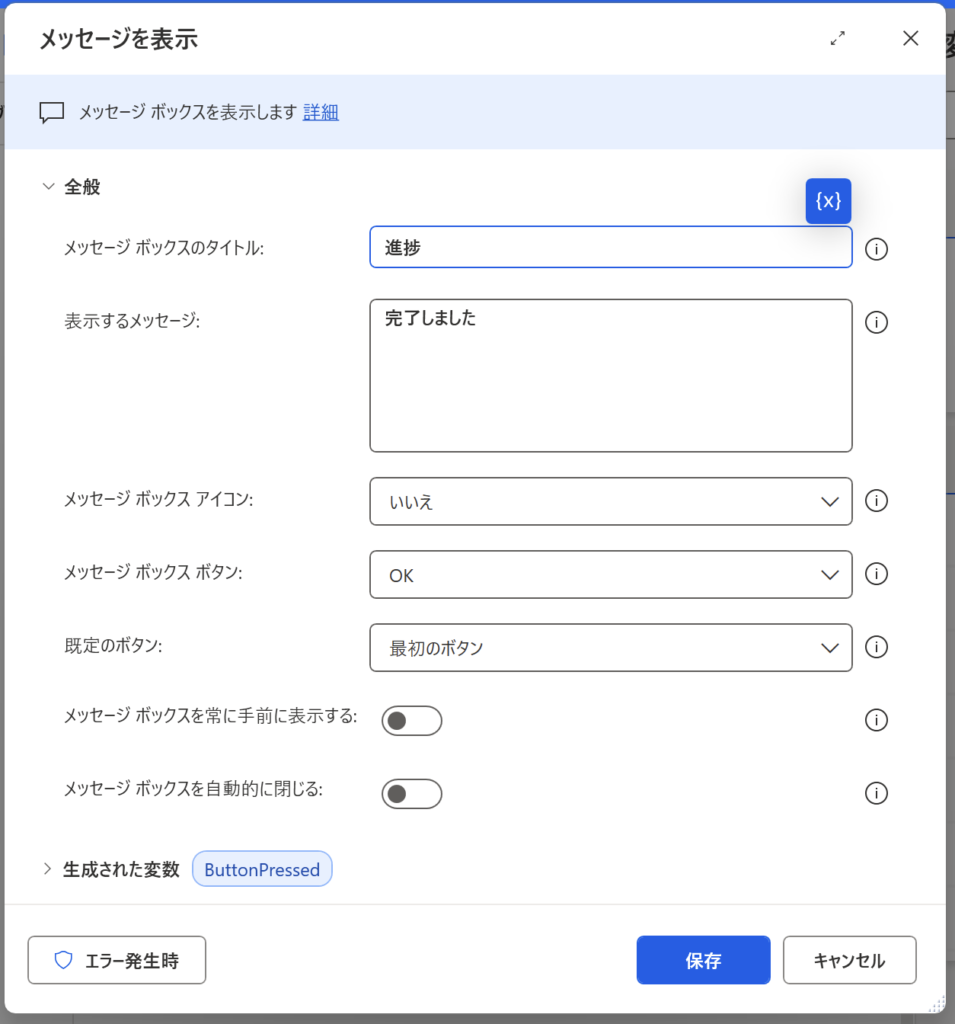Click info icon beside message box title field
Image resolution: width=955 pixels, height=1024 pixels.
[x=876, y=249]
